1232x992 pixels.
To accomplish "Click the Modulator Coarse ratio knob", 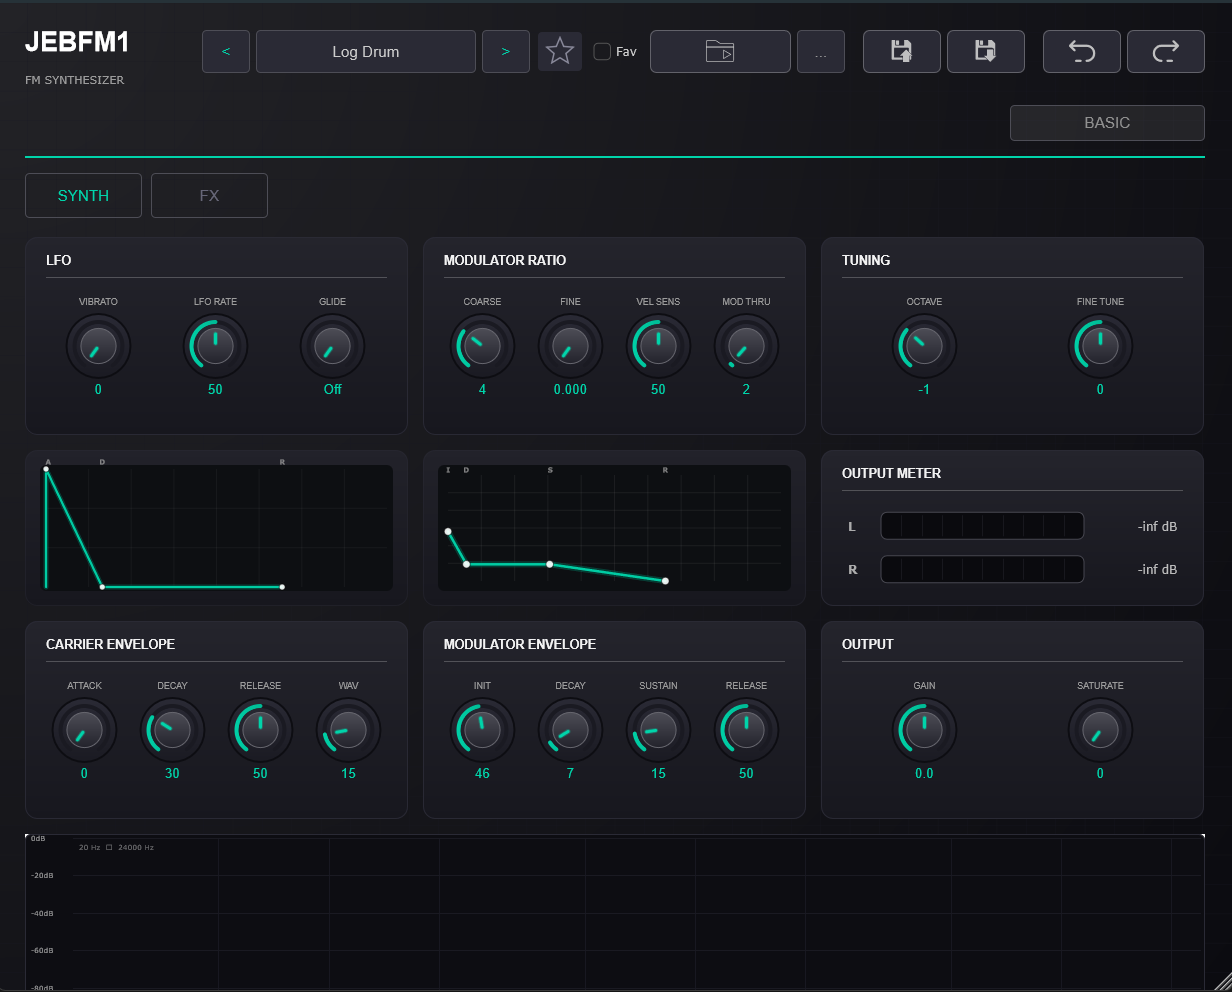I will tap(482, 346).
